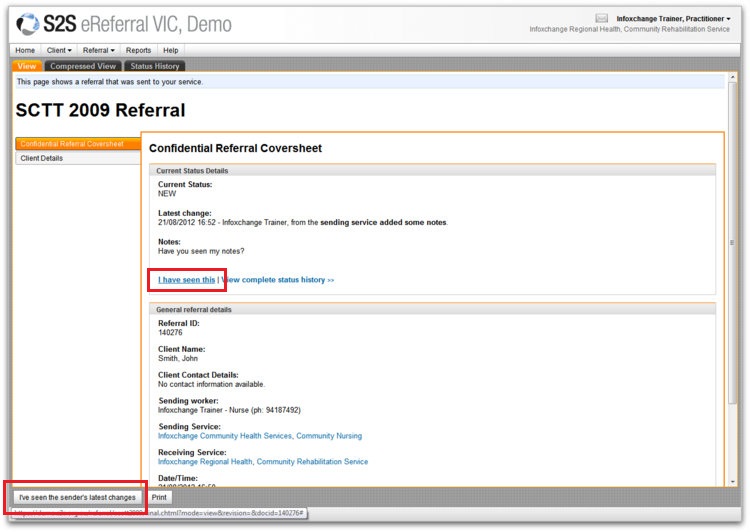Viewport: 750px width, 532px height.
Task: Expand the Client menu dropdown
Action: pos(59,50)
